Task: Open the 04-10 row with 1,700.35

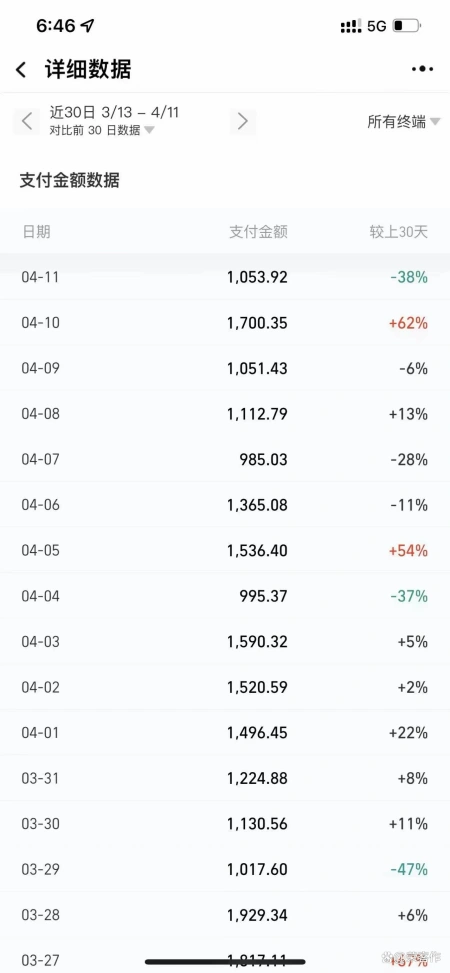Action: 225,323
